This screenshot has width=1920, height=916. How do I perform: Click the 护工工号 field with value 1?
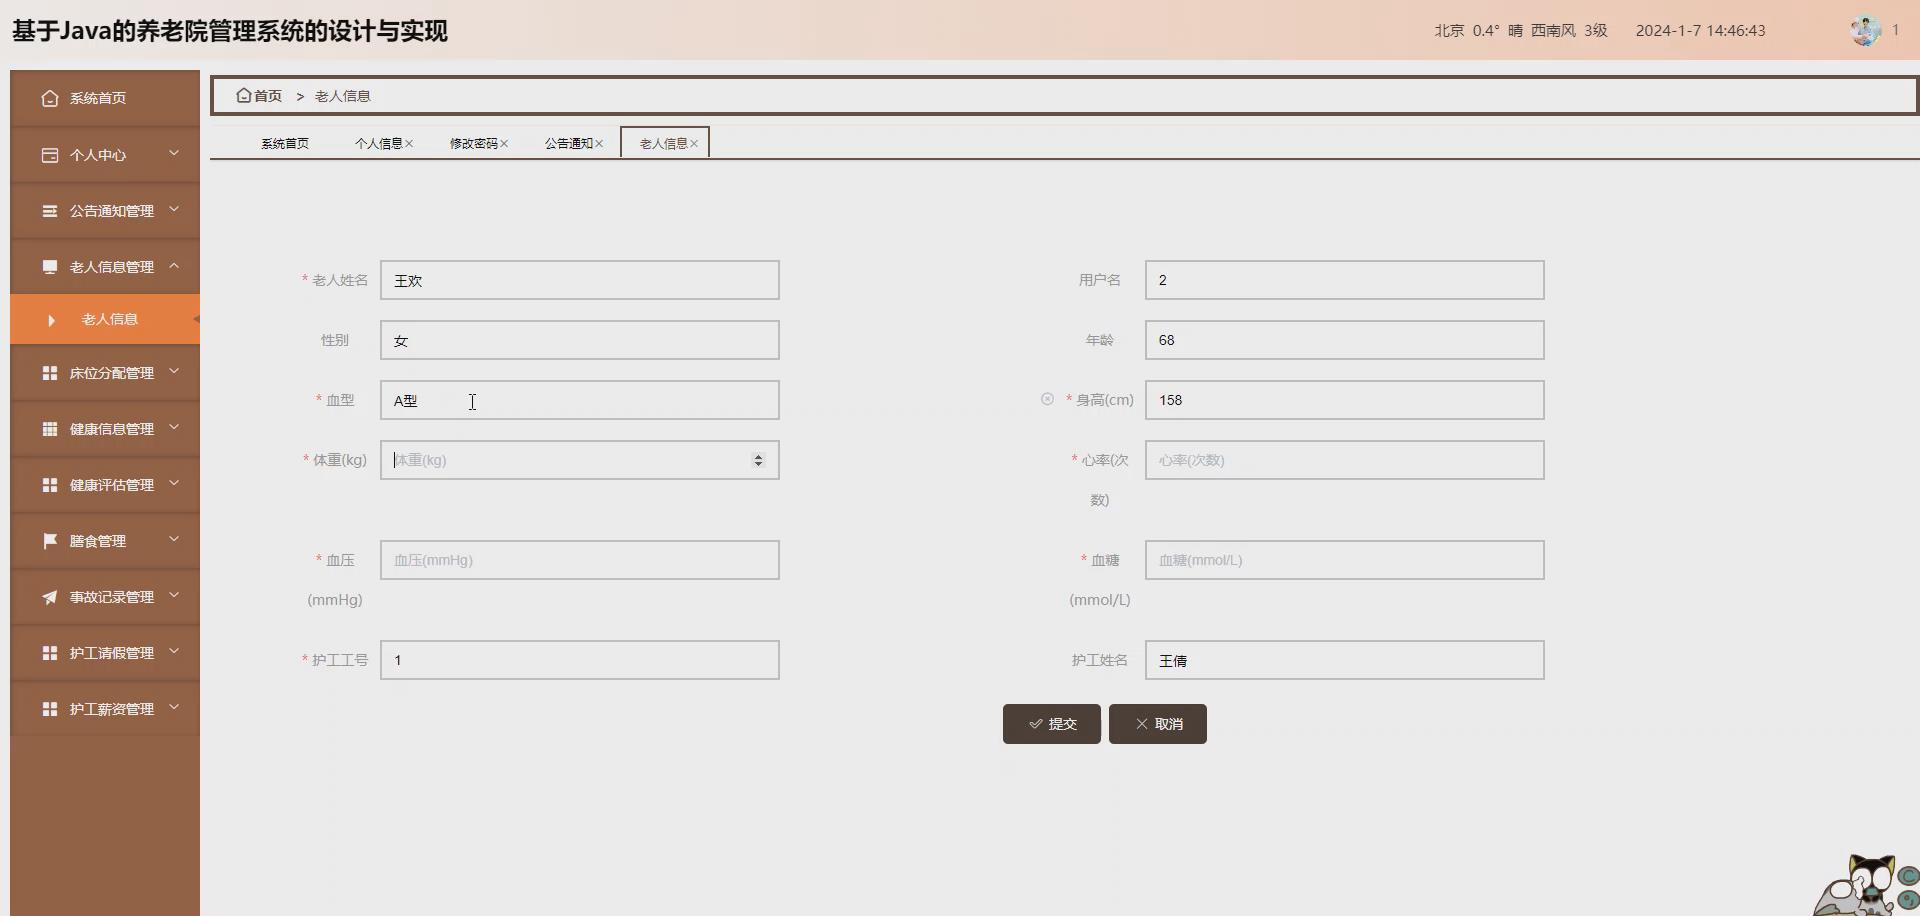pos(580,660)
